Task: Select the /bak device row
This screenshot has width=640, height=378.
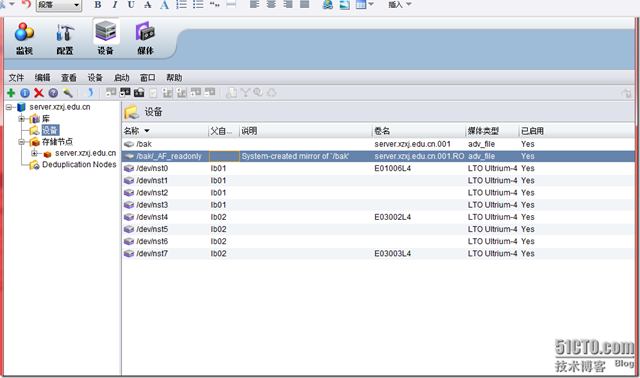Action: point(378,144)
